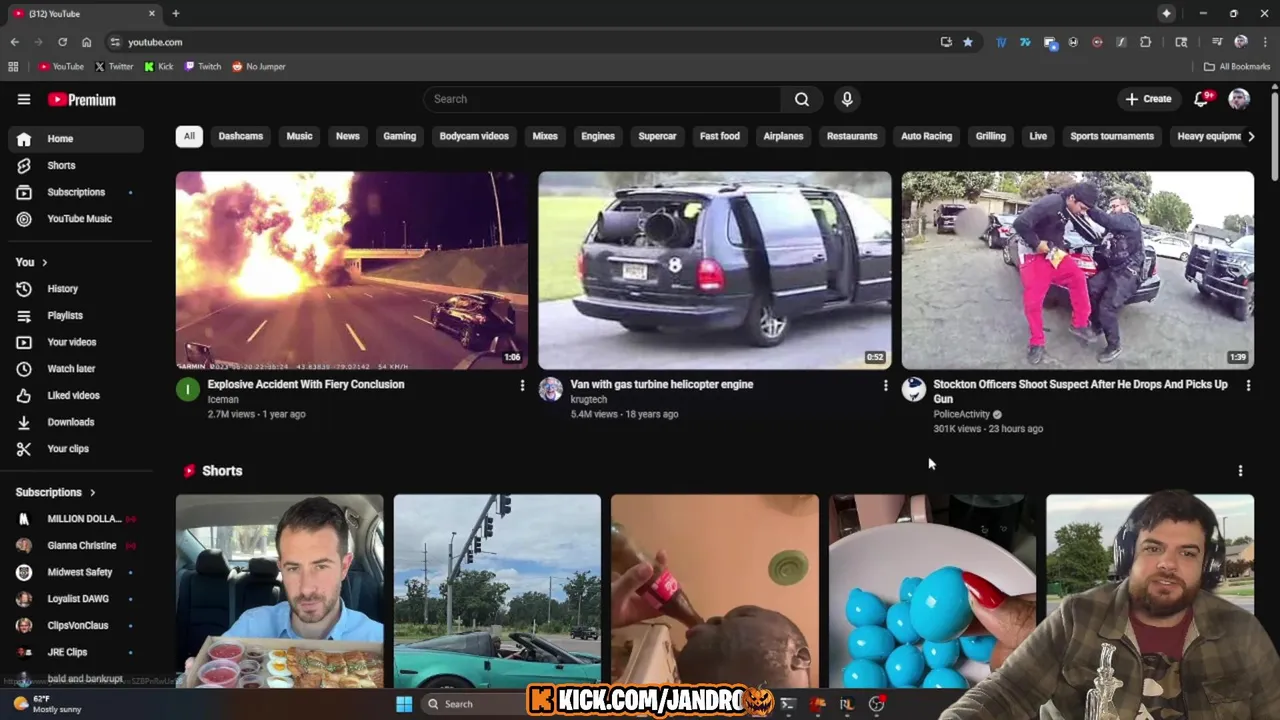The image size is (1280, 720).
Task: Open the Twitch bookmark
Action: 203,67
